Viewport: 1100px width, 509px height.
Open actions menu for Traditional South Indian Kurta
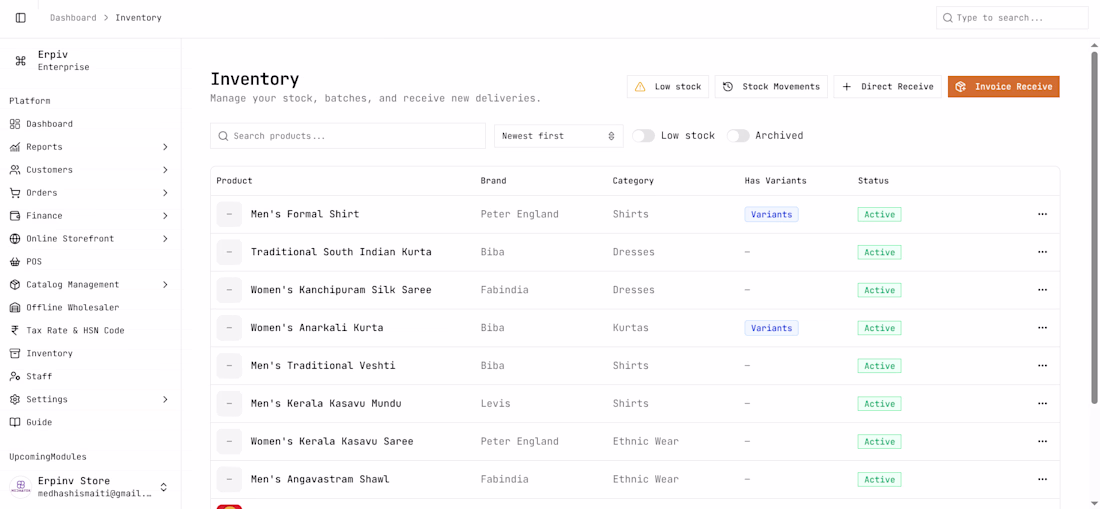[1042, 252]
